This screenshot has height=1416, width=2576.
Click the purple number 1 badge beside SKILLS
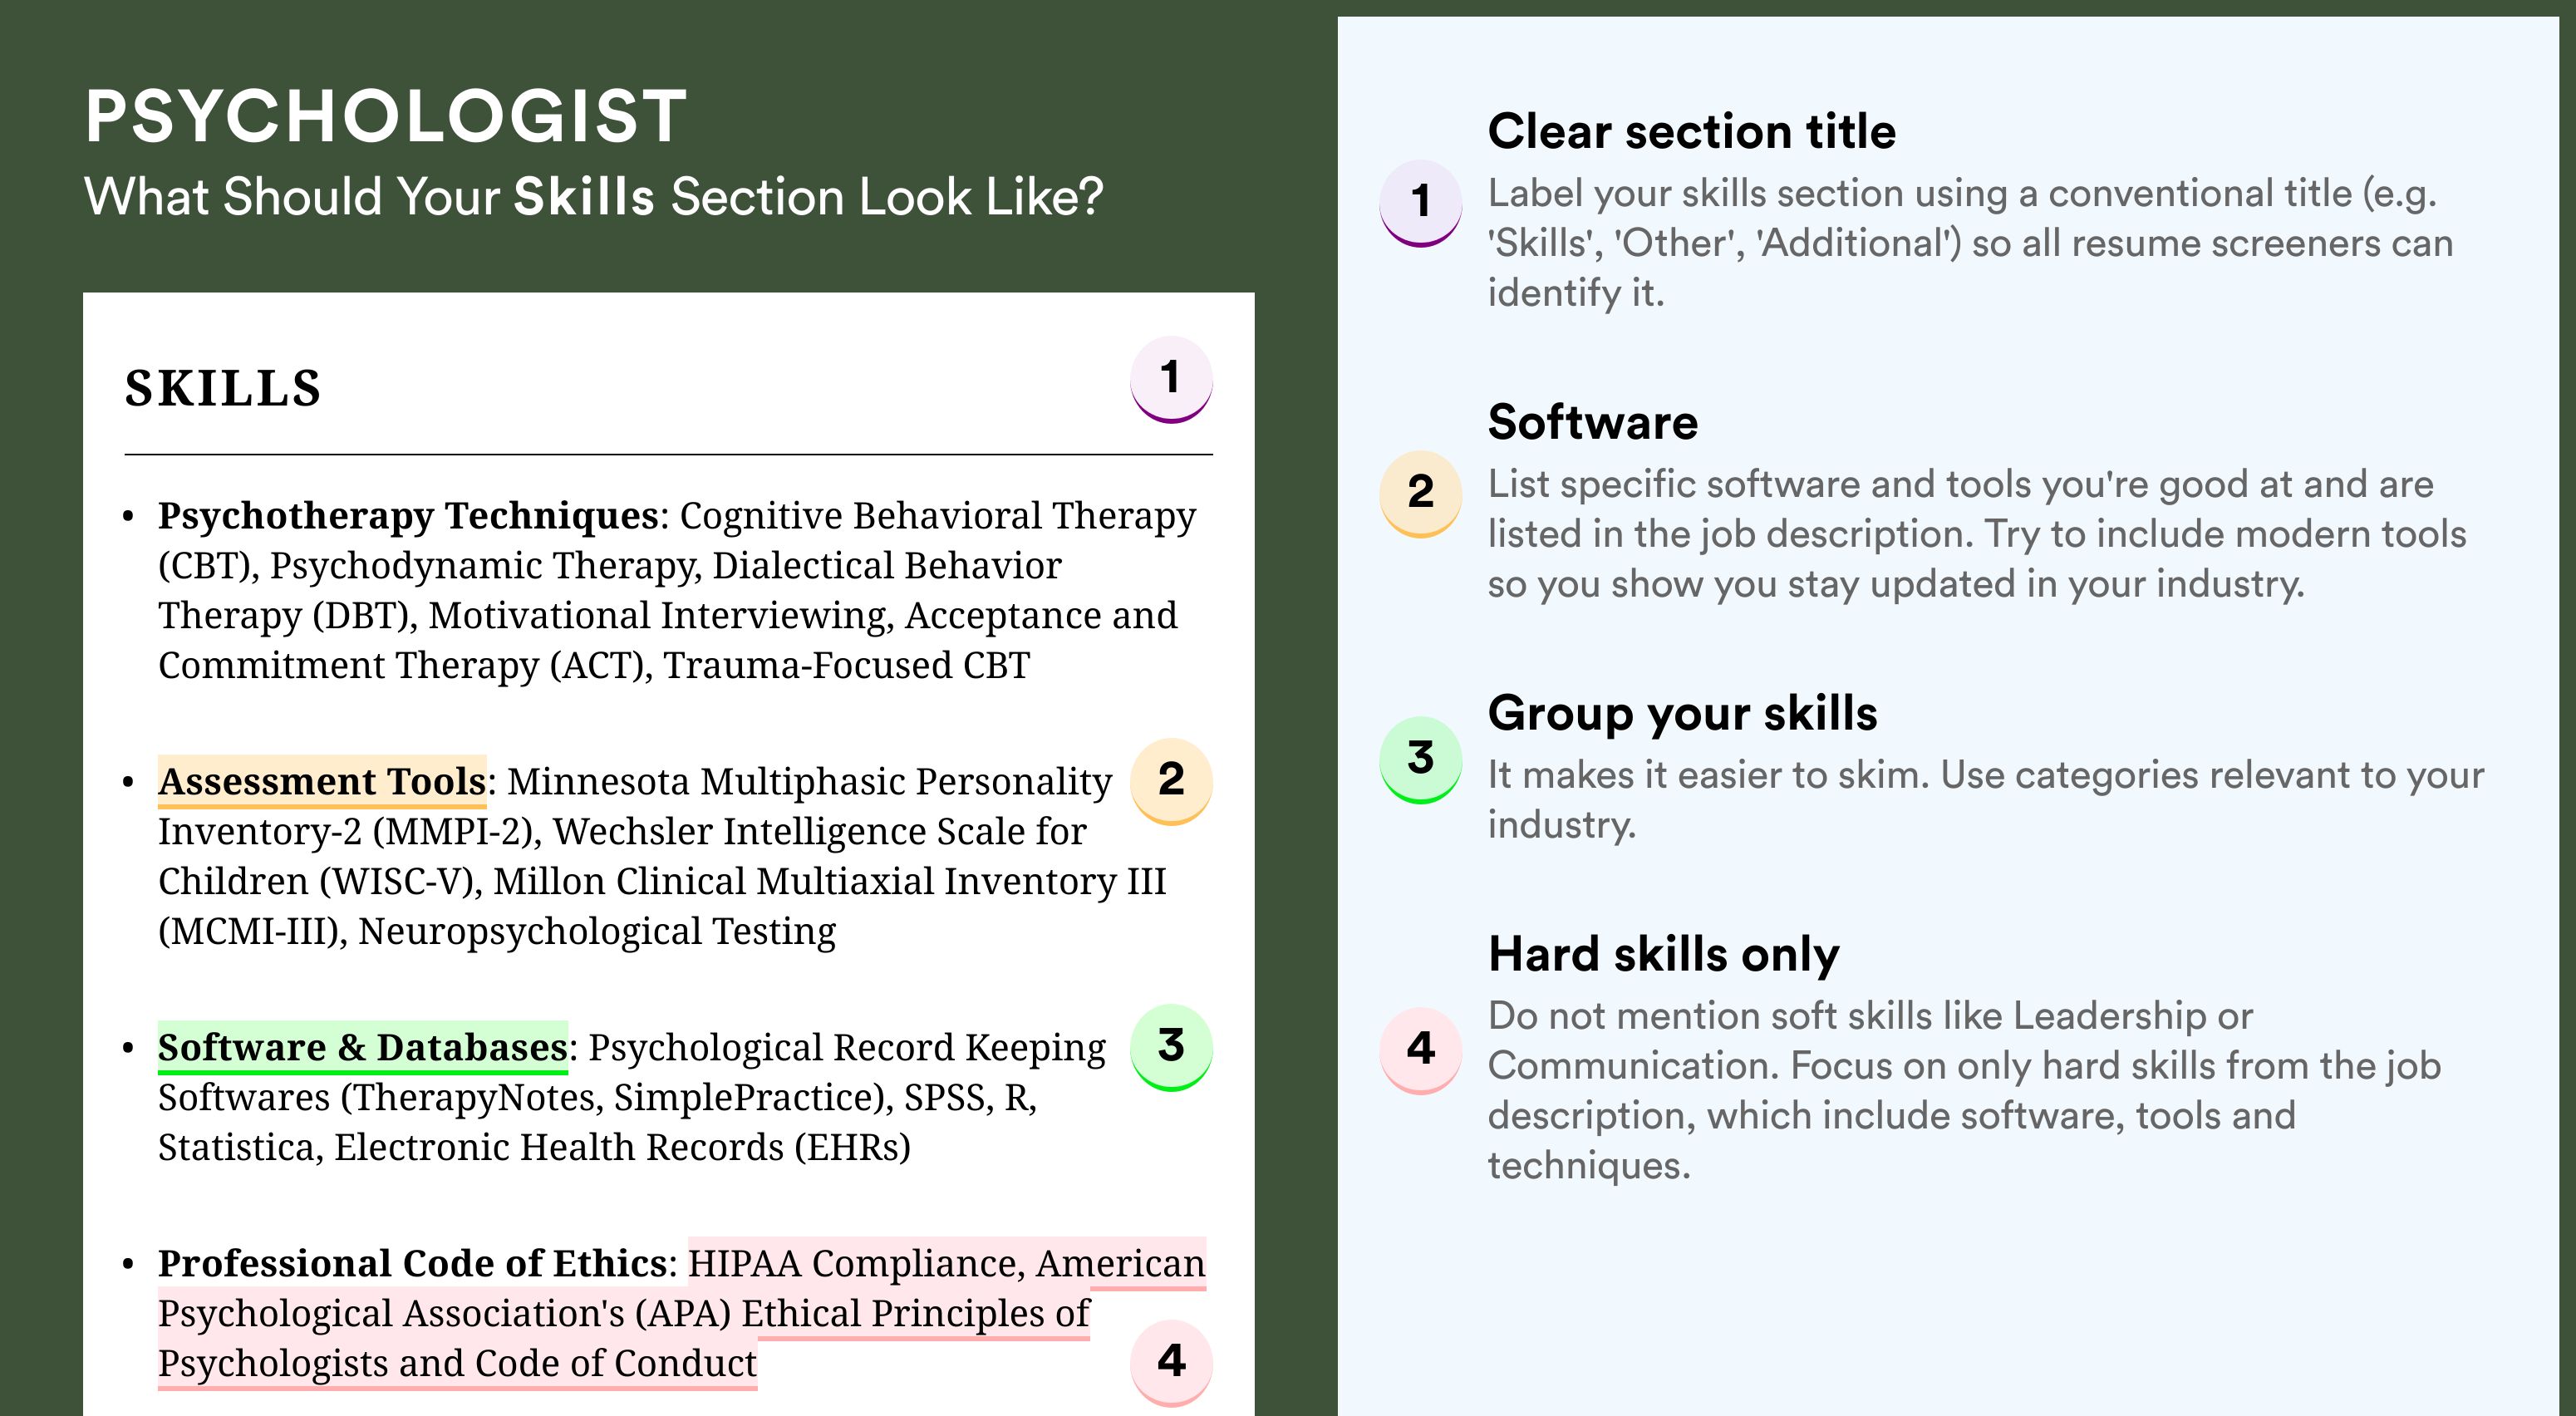pyautogui.click(x=1171, y=379)
